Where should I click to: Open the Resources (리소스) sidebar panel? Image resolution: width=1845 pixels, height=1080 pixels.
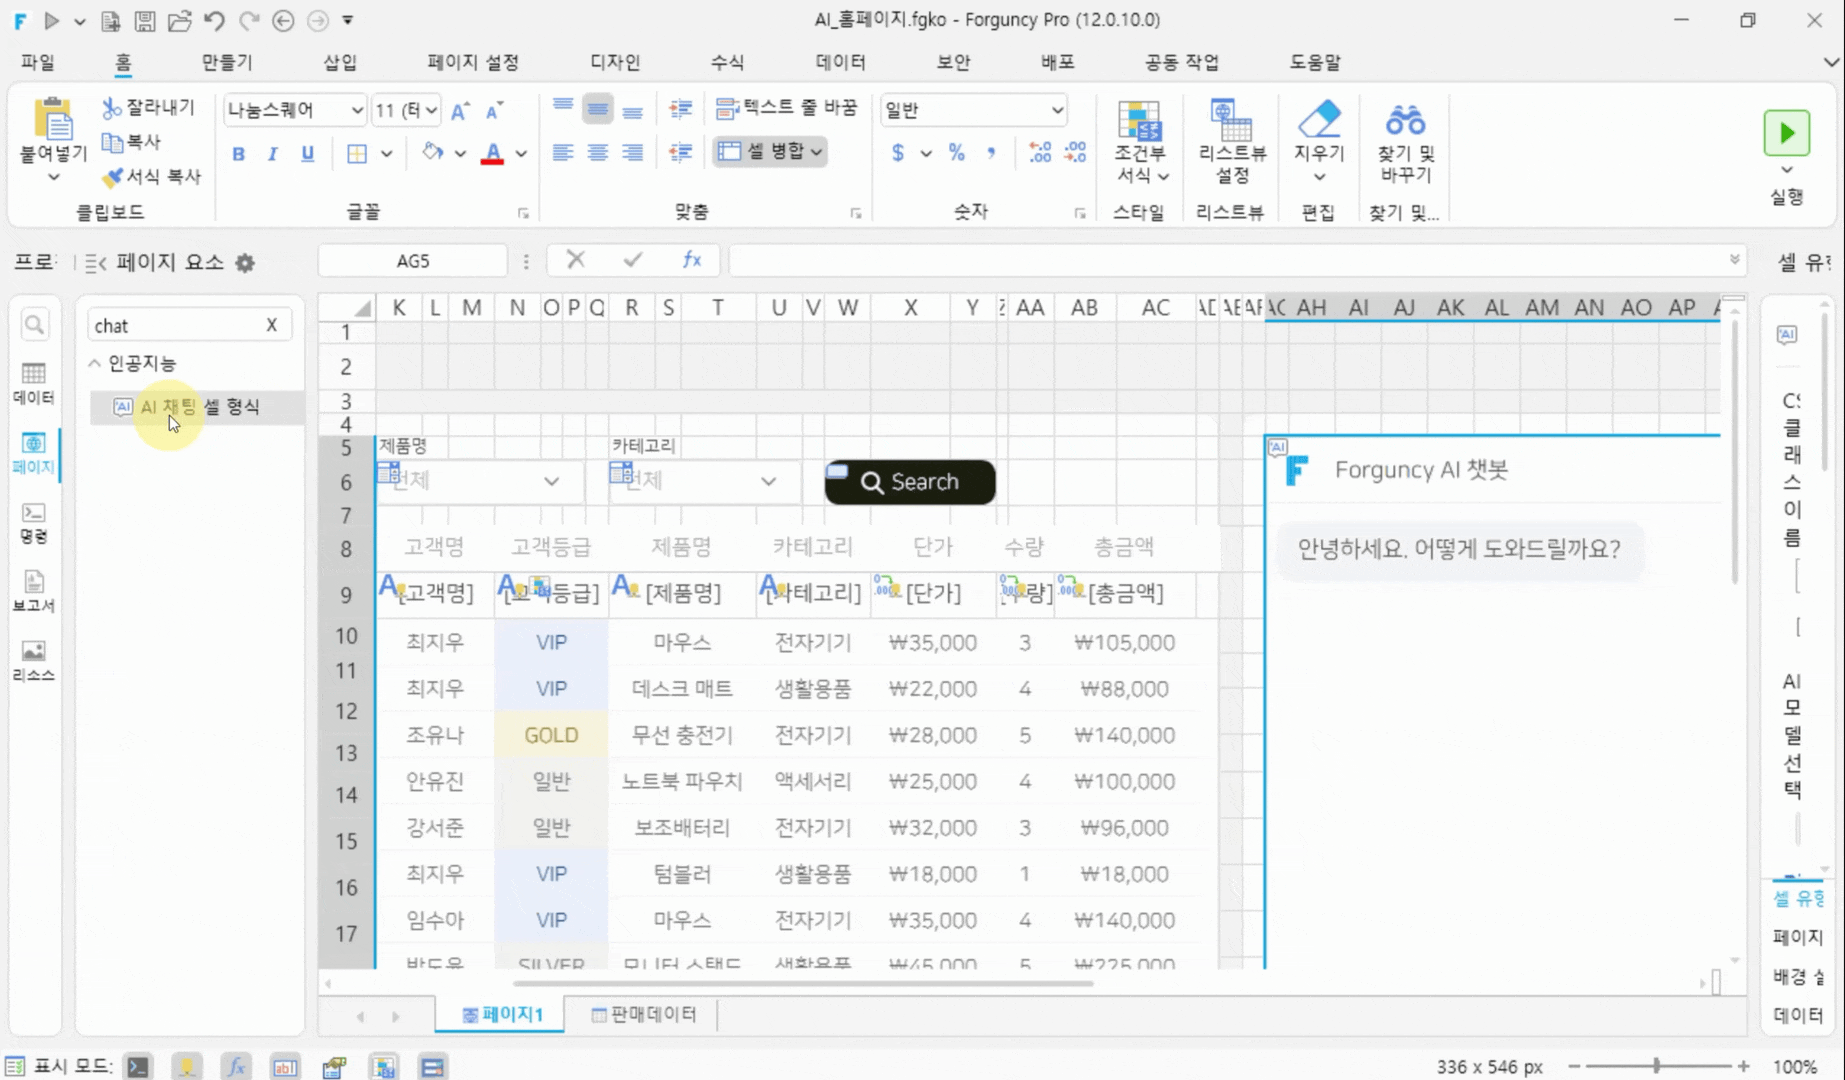[x=33, y=661]
